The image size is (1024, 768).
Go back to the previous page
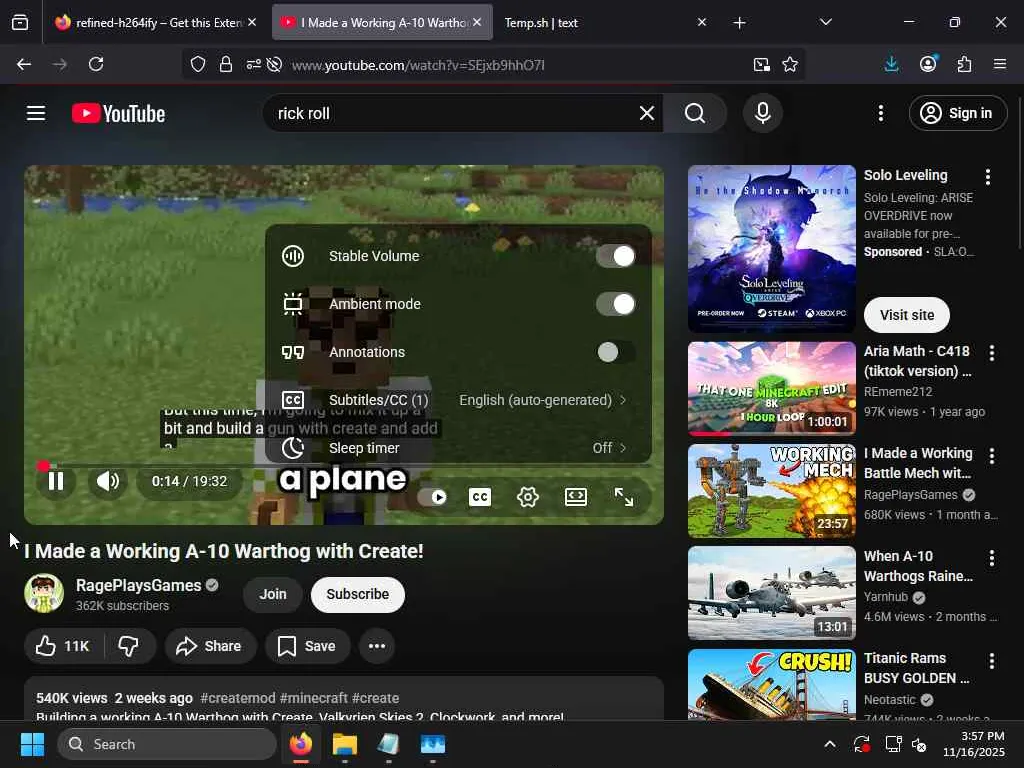point(24,64)
